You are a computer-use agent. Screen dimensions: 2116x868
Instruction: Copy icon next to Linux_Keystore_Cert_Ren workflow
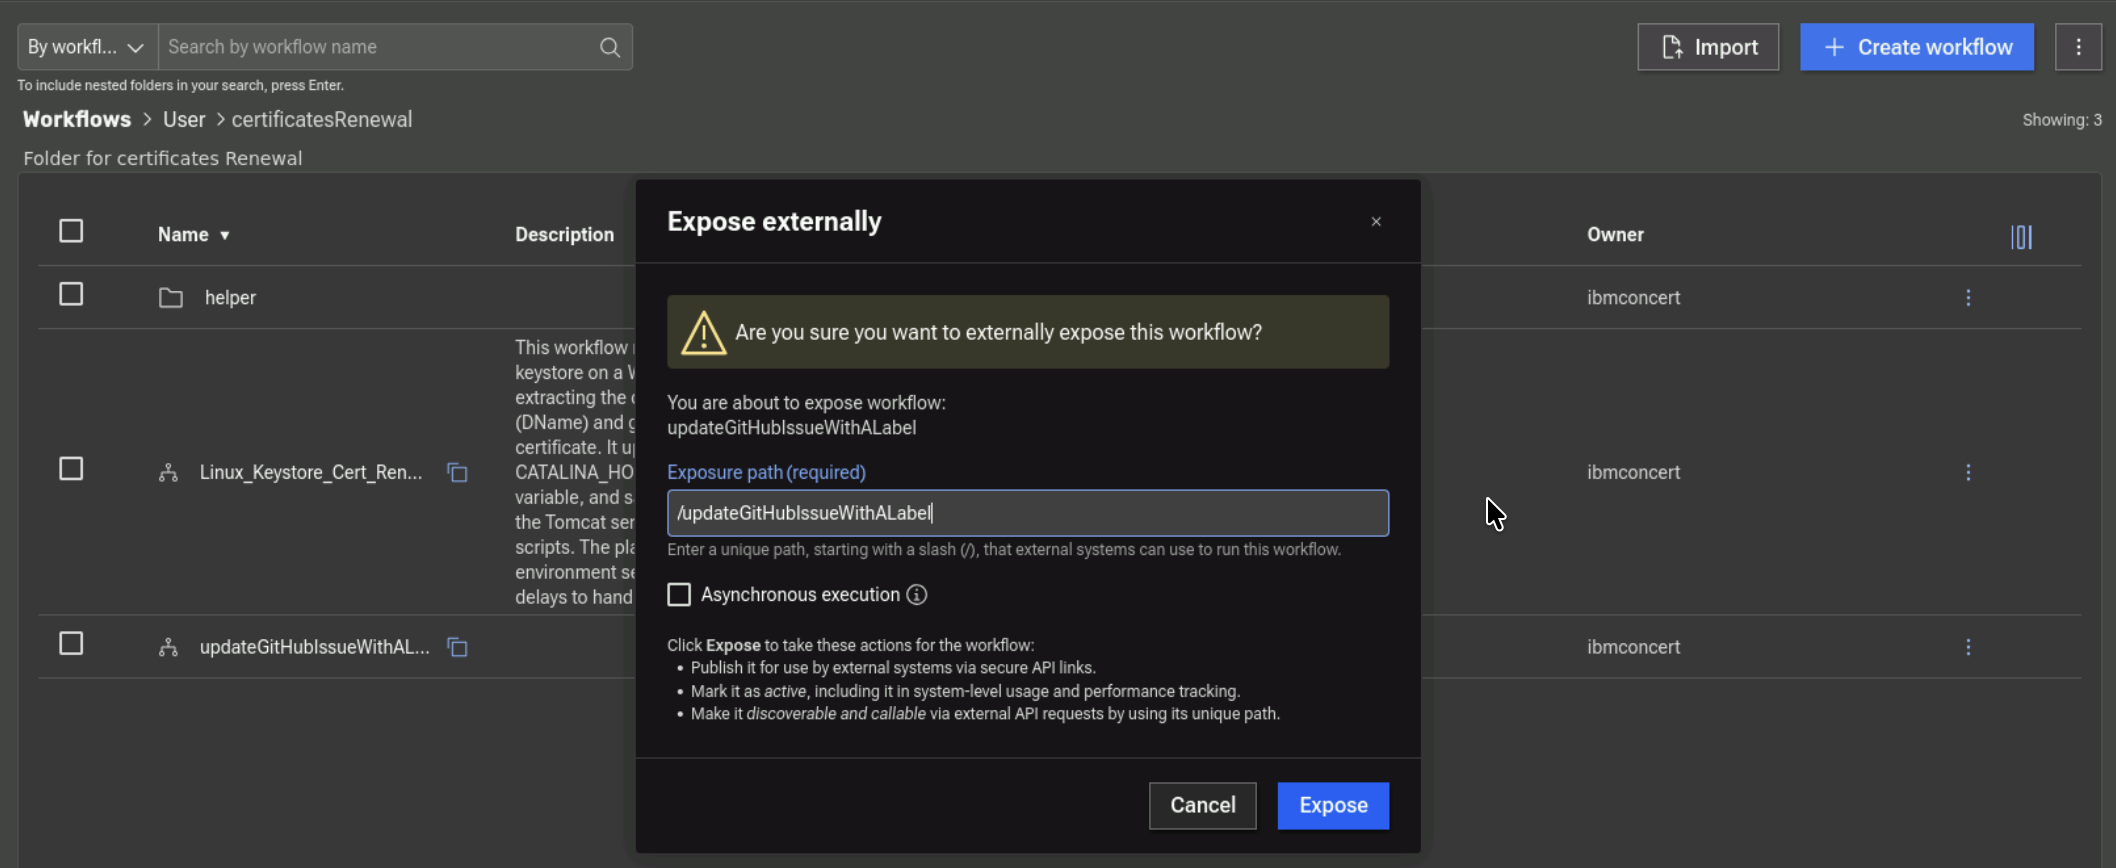pyautogui.click(x=457, y=472)
